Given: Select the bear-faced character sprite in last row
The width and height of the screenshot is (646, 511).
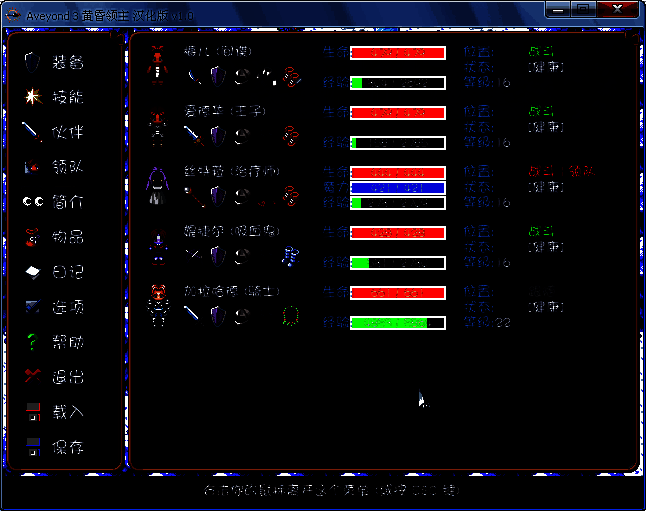Looking at the screenshot, I should coord(158,304).
